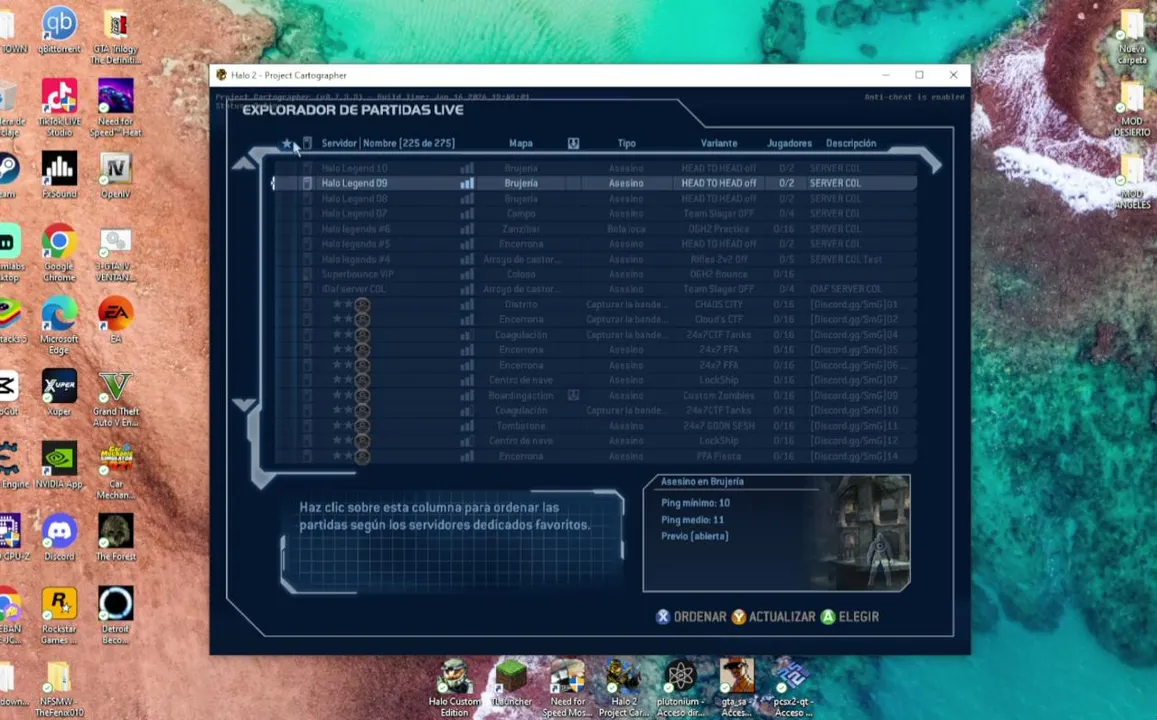The image size is (1157, 720).
Task: Open FxSound desktop shortcut
Action: [x=59, y=174]
